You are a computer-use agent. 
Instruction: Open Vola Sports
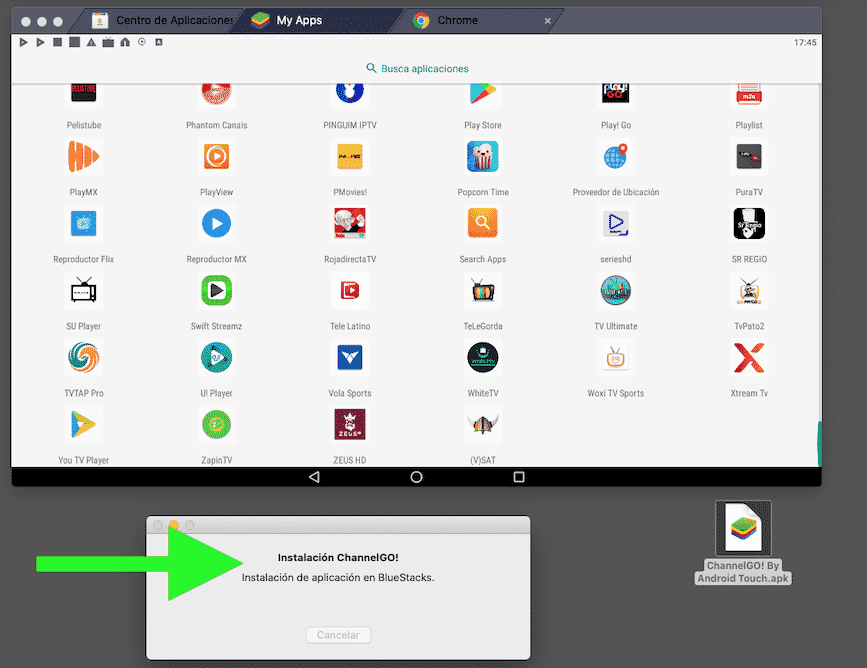349,357
